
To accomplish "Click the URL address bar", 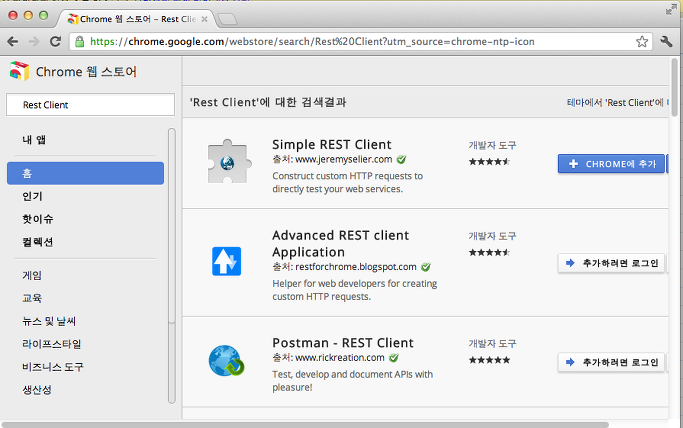I will pyautogui.click(x=362, y=42).
